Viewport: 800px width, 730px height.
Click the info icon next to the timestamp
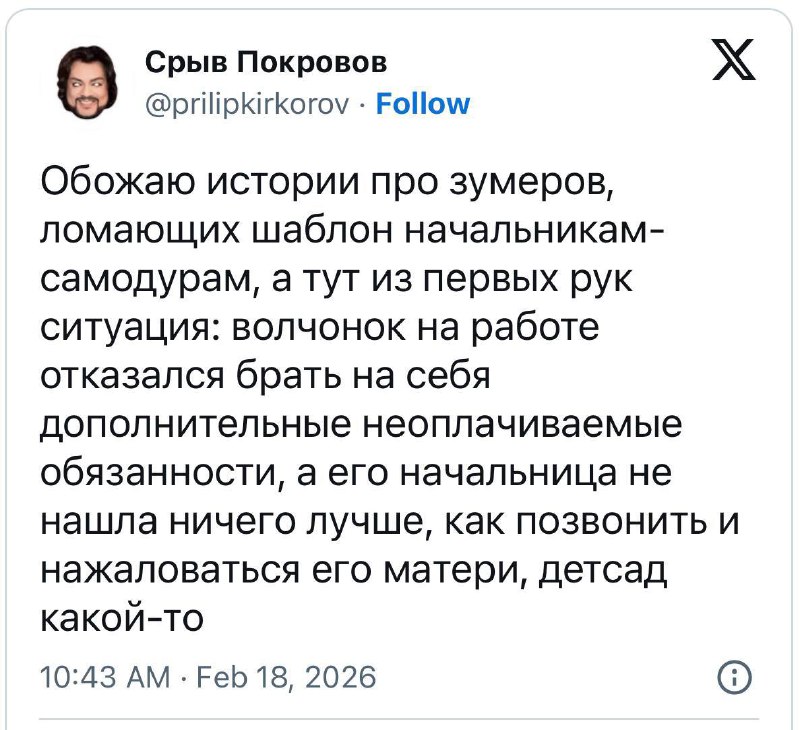coord(736,677)
